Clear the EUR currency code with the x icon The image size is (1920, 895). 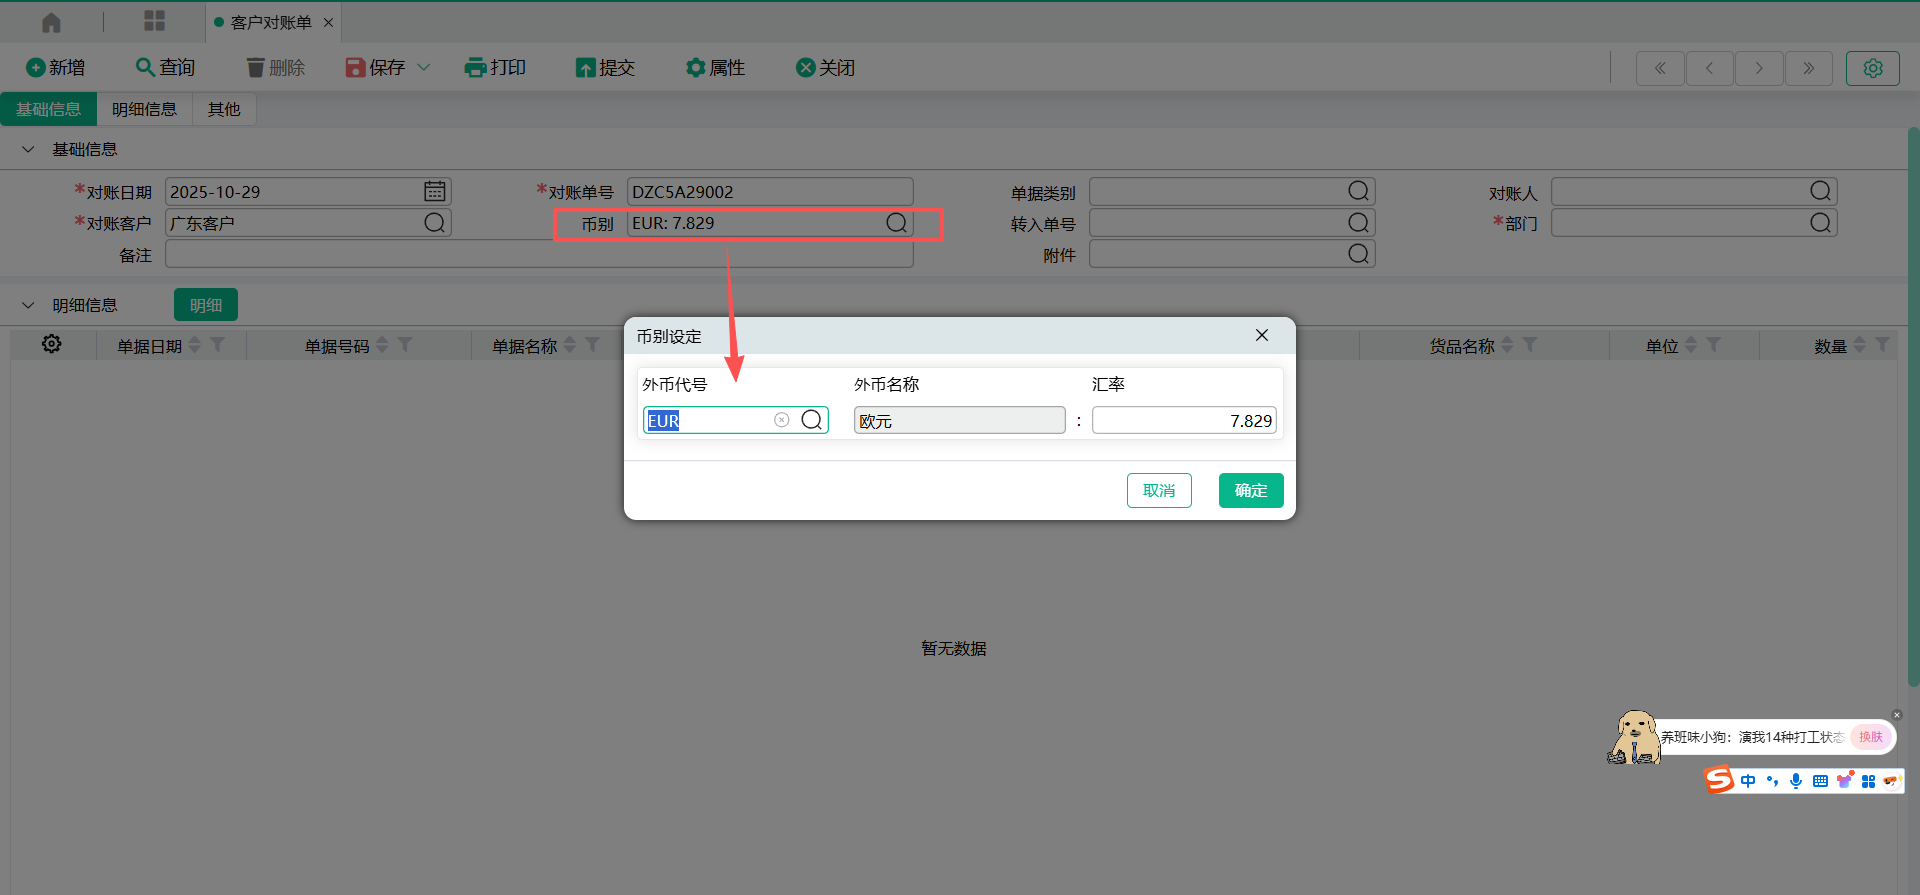(x=782, y=420)
